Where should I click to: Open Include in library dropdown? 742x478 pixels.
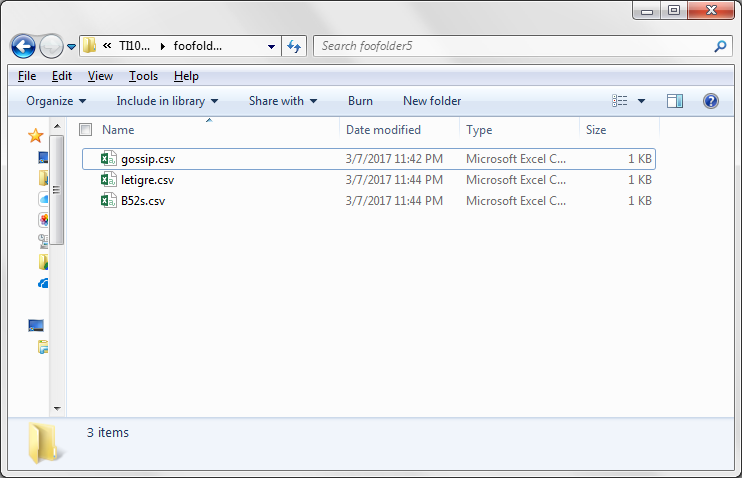pyautogui.click(x=167, y=101)
